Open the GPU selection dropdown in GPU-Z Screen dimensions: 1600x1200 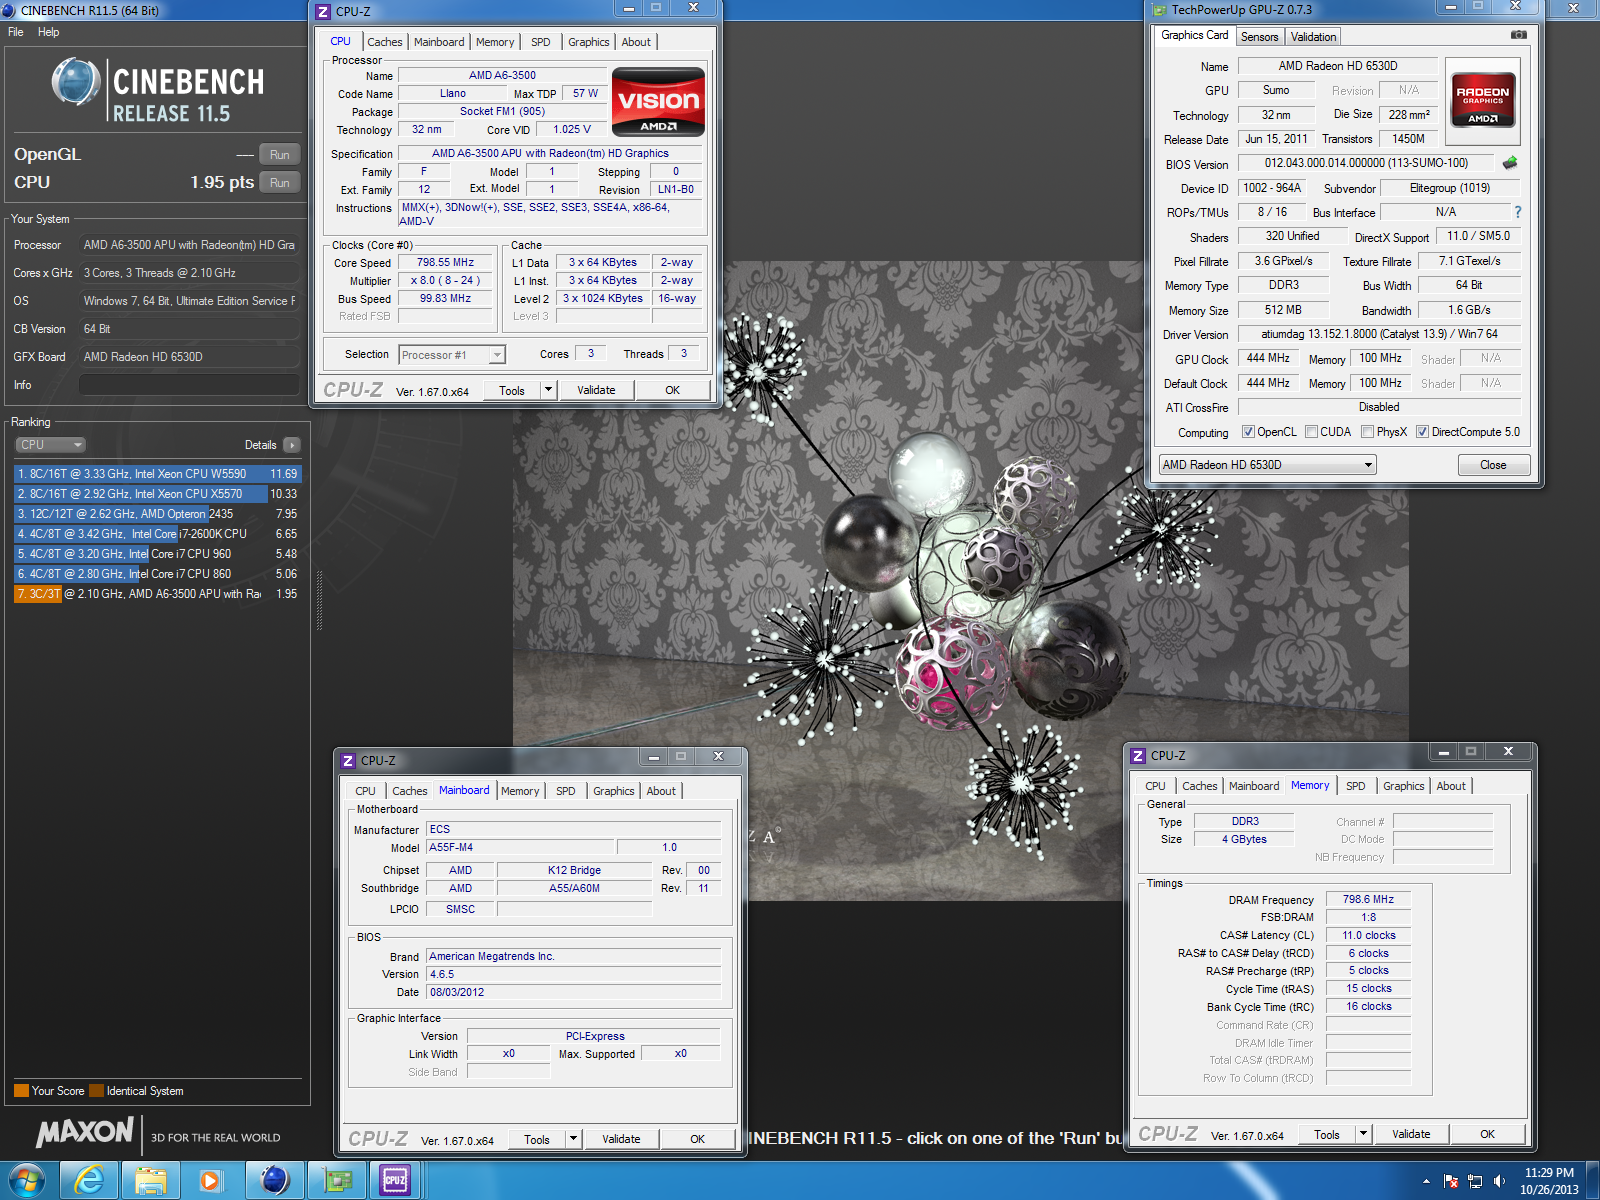tap(1267, 465)
